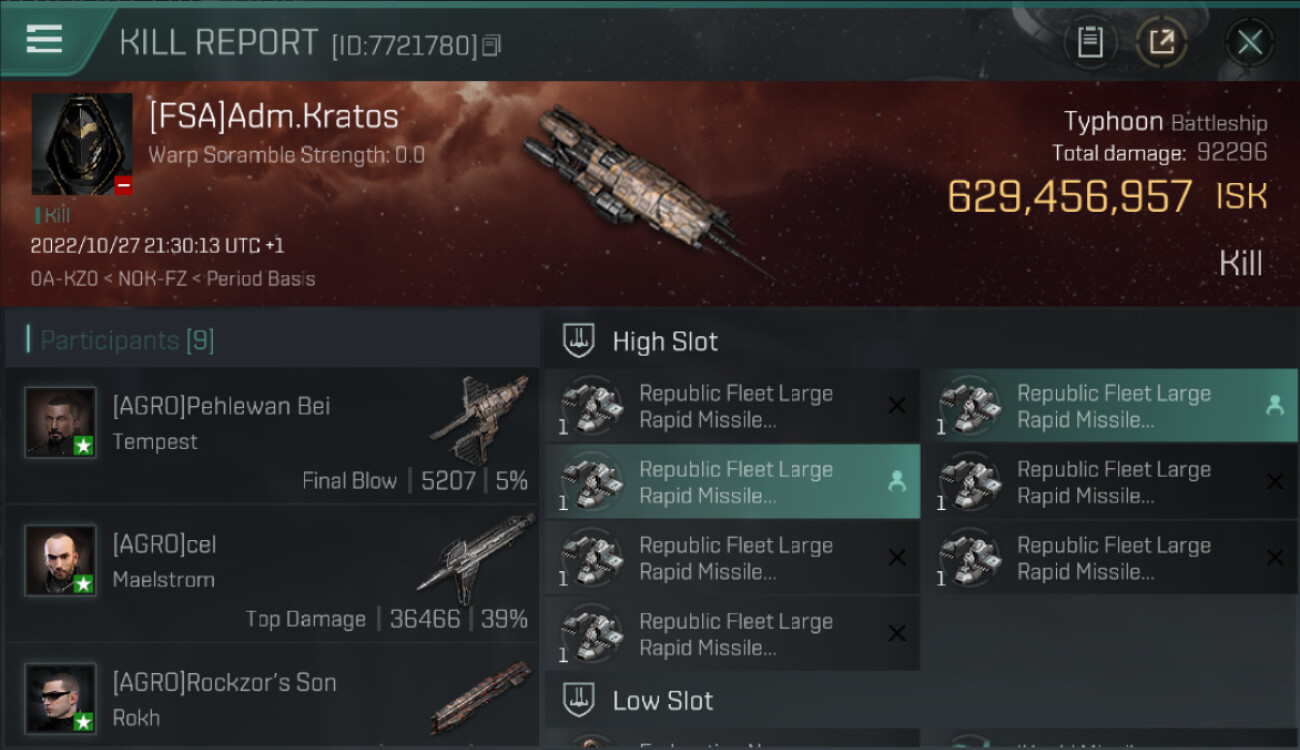The width and height of the screenshot is (1300, 750).
Task: Open the hamburger main menu
Action: coord(45,40)
